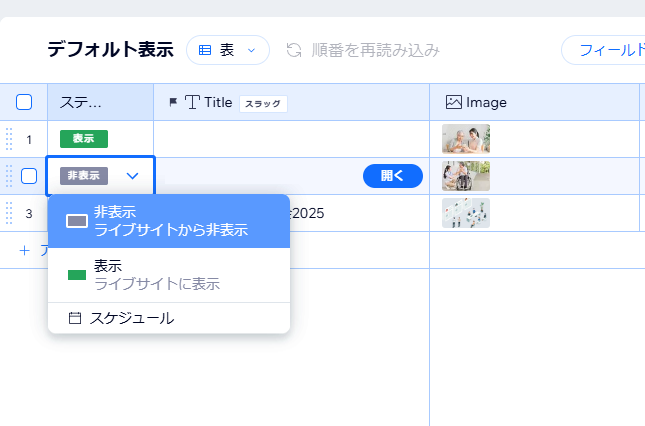Viewport: 645px width, 426px height.
Task: Click the drag handle of the 非表示 row
Action: 9,176
